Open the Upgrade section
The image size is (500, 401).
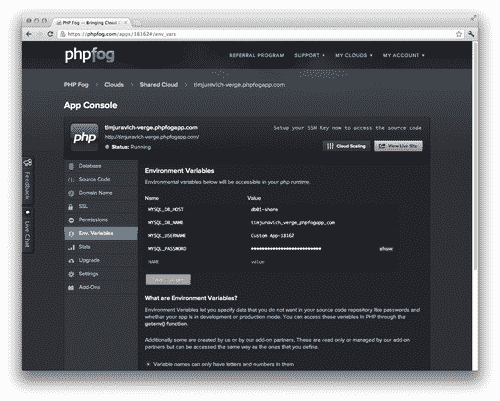point(101,260)
